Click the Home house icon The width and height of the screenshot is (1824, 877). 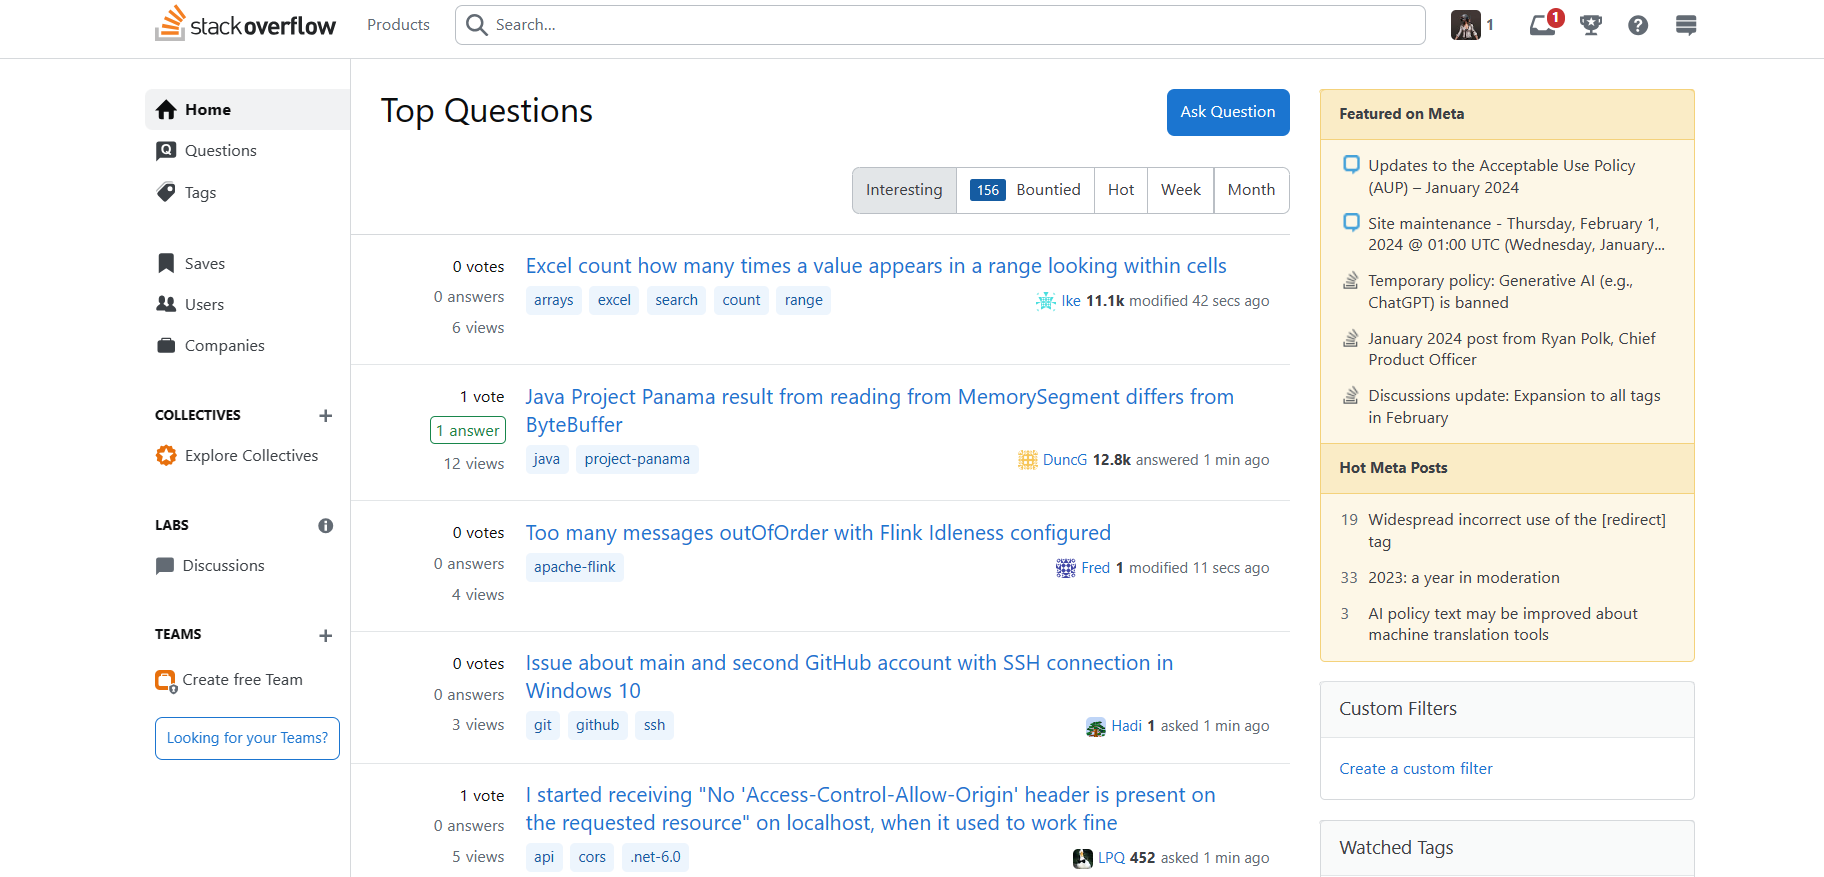coord(166,110)
